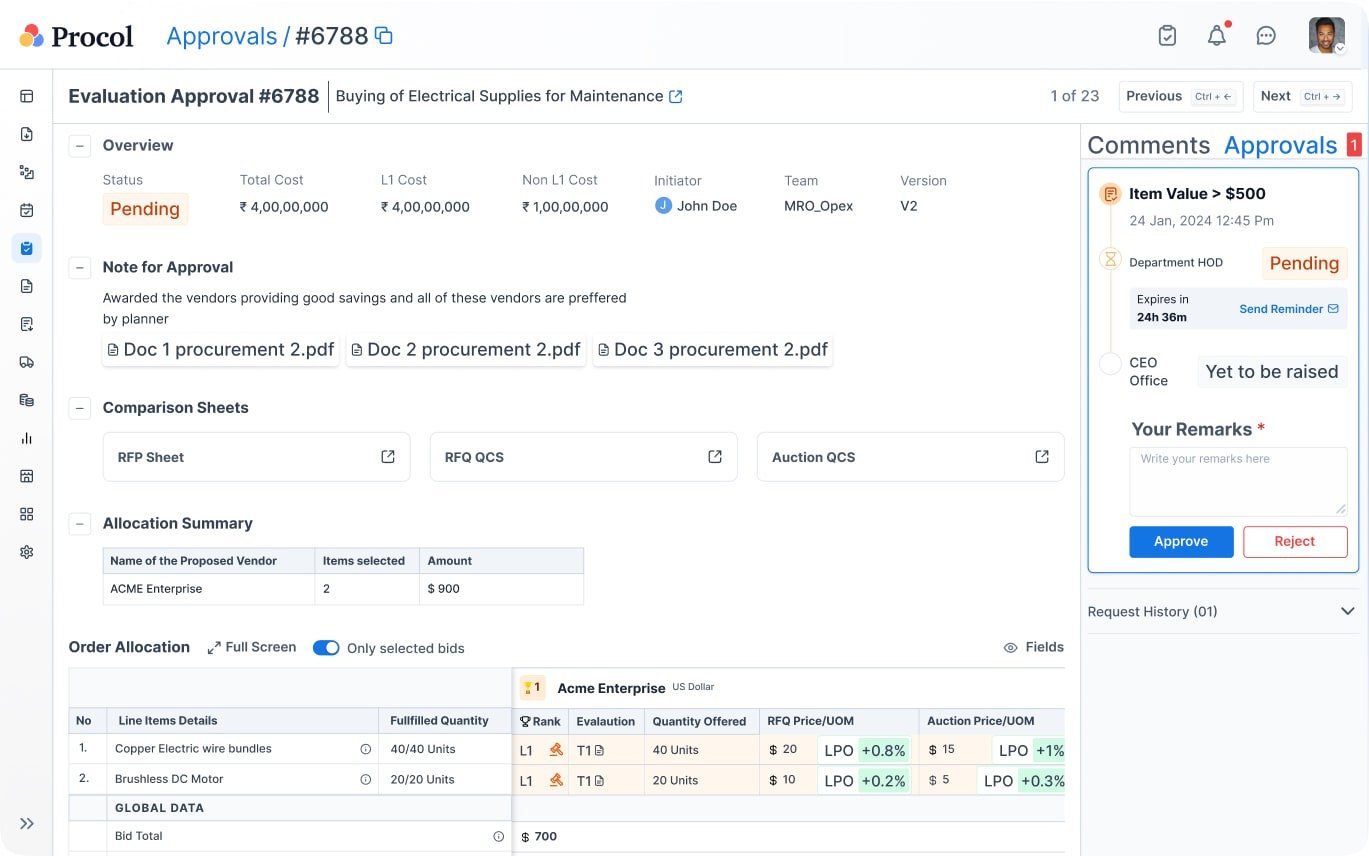Switch to the Approvals tab
1369x856 pixels.
click(1280, 145)
